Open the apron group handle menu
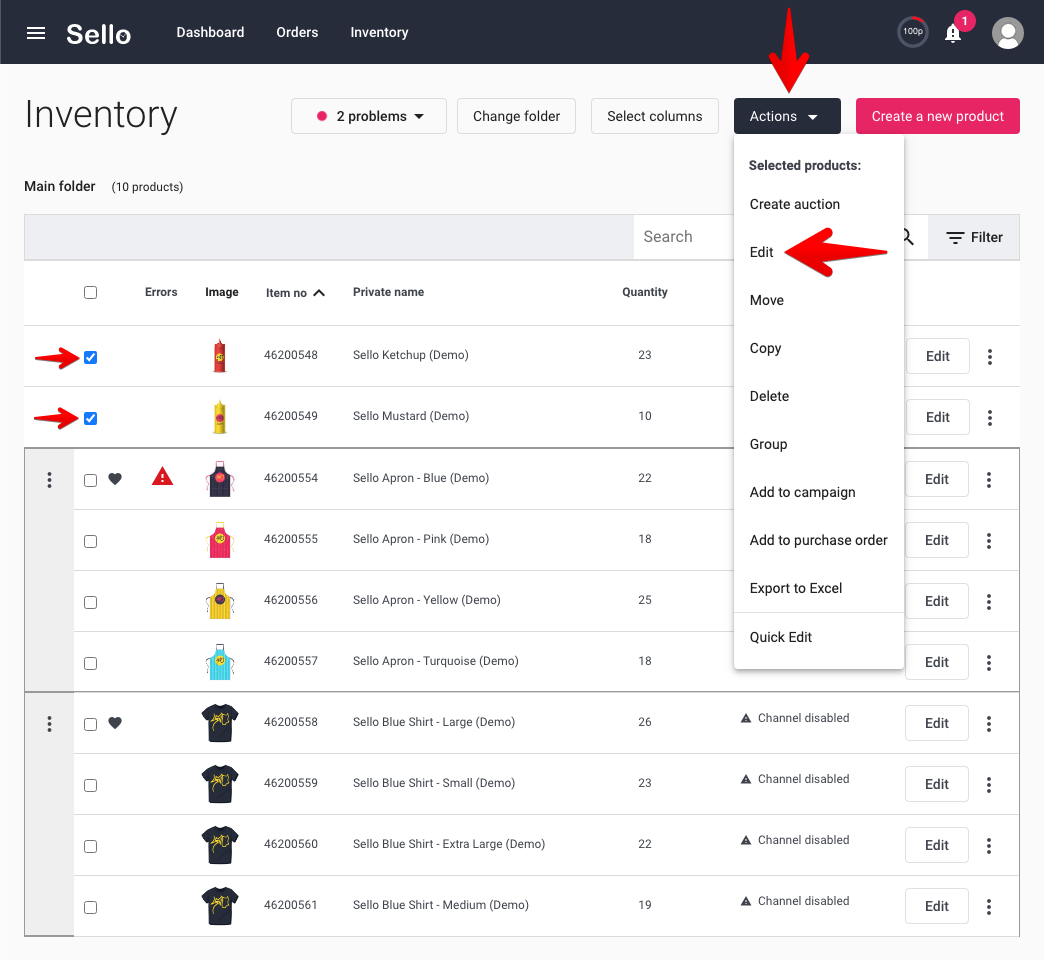 [x=49, y=480]
